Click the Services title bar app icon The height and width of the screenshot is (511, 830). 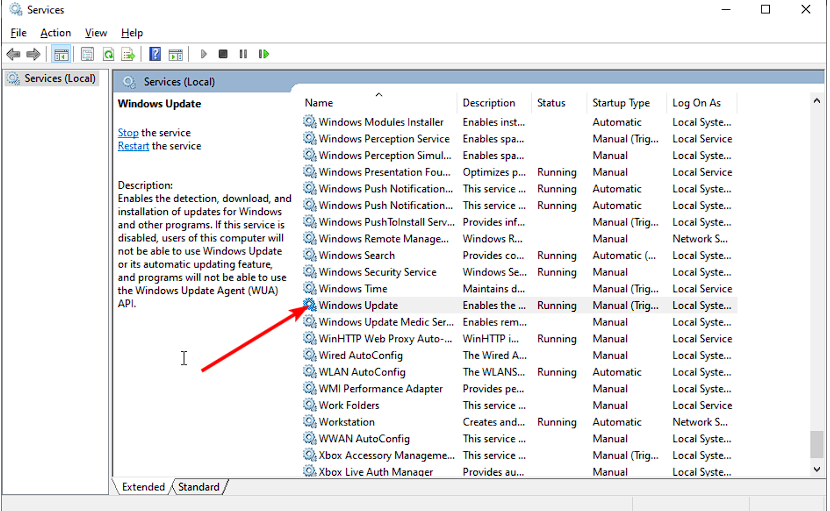(x=16, y=10)
